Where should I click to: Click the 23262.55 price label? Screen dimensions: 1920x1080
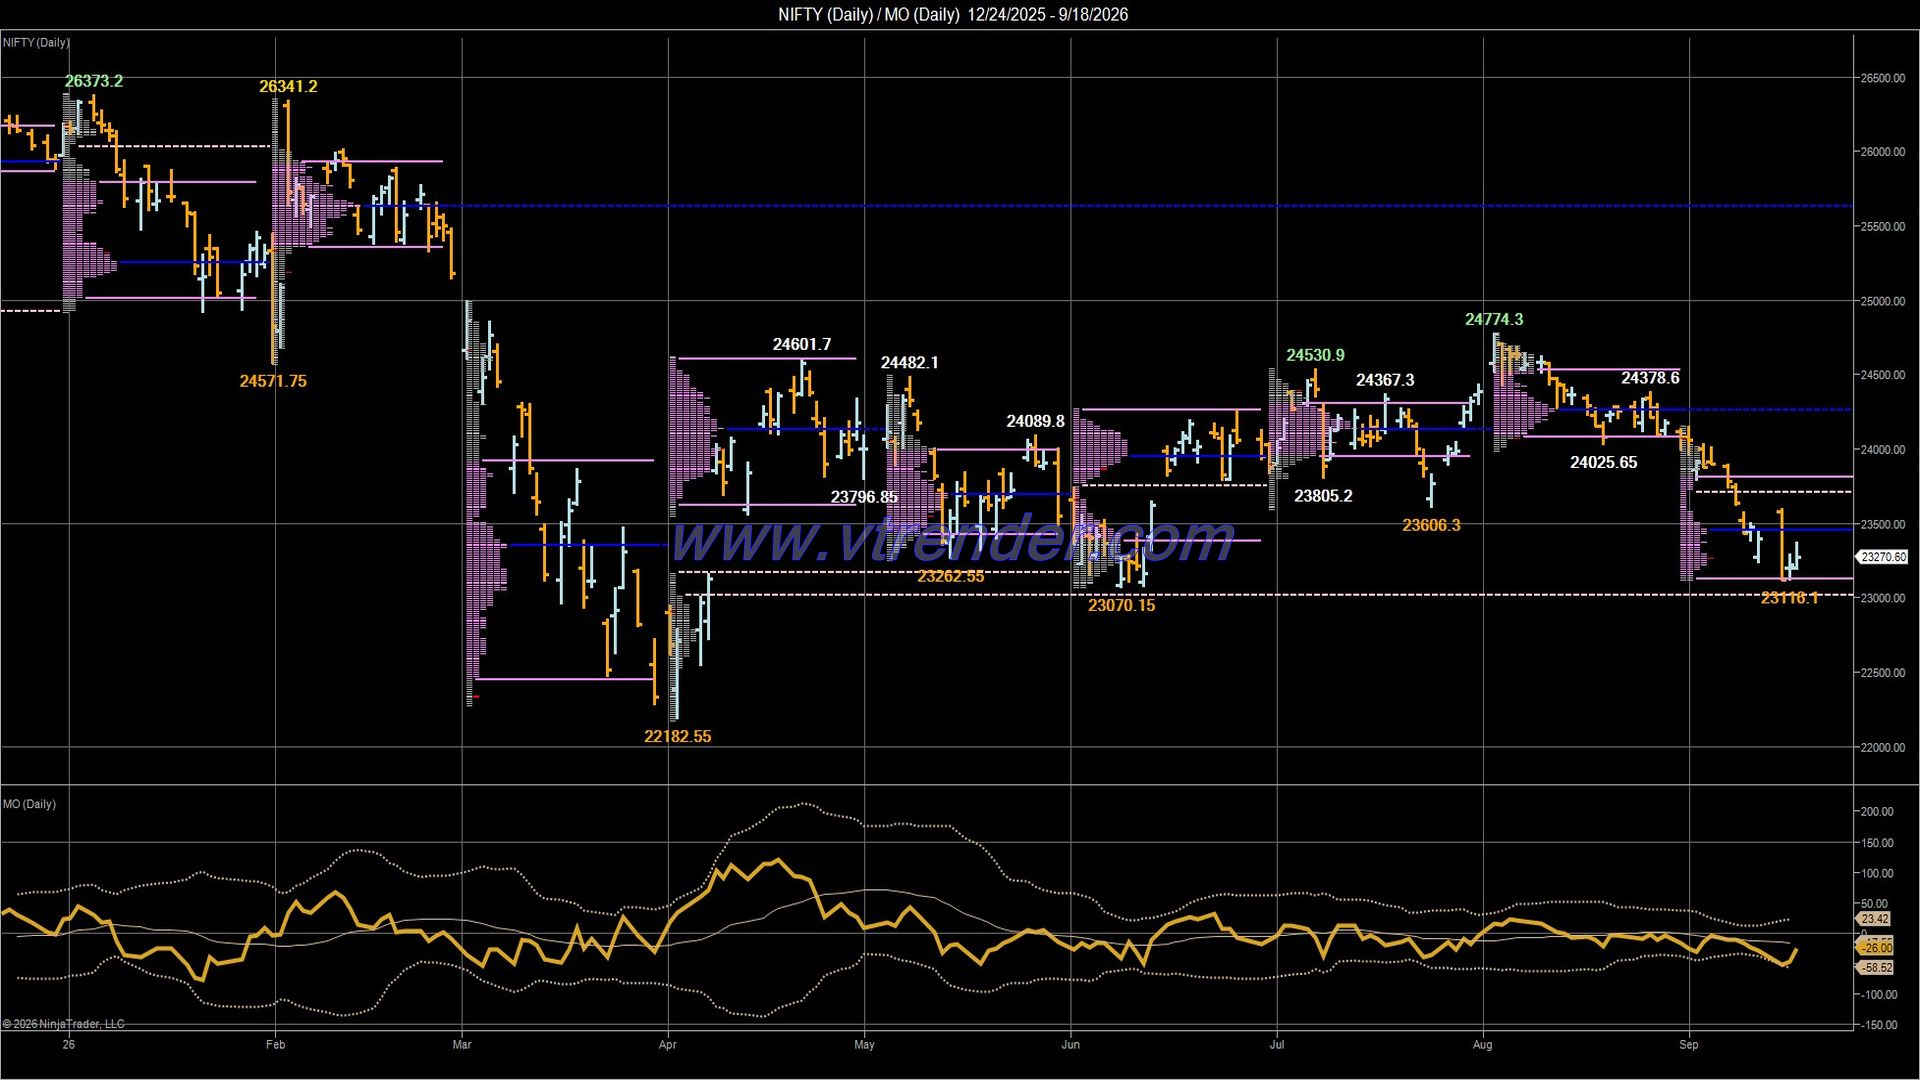951,576
